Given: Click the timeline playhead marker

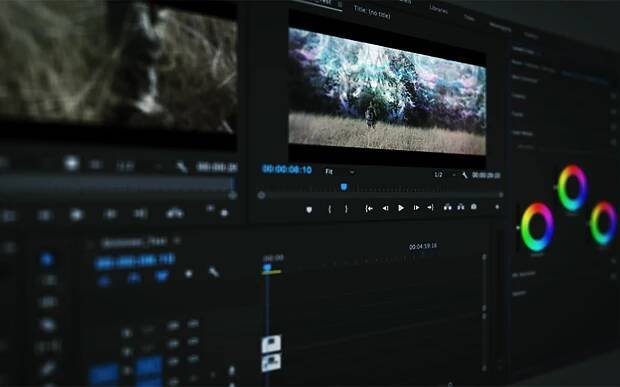Looking at the screenshot, I should (x=267, y=268).
